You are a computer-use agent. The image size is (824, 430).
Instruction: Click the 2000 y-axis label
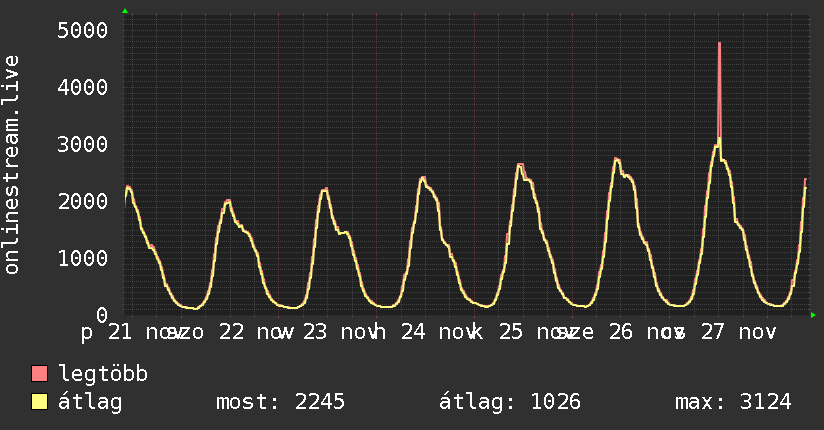pyautogui.click(x=83, y=201)
